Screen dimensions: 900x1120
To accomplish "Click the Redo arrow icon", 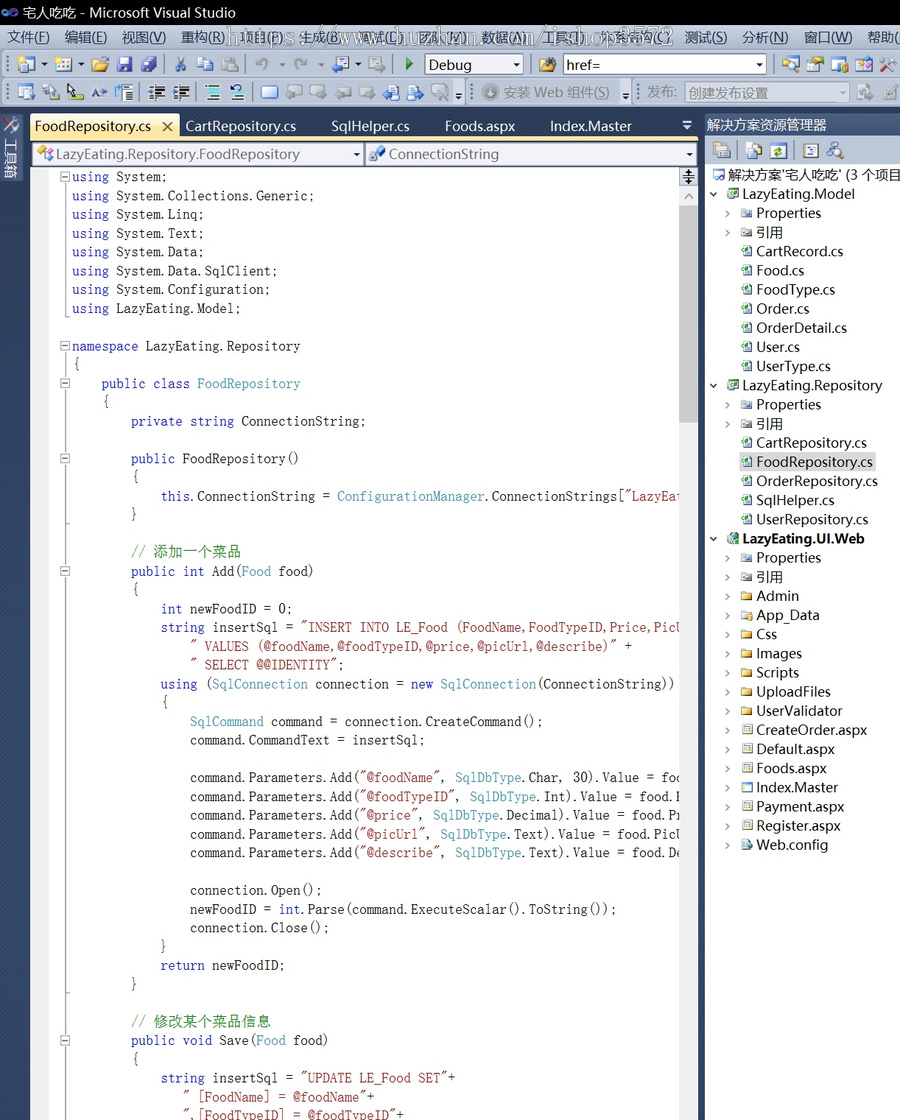I will [301, 64].
